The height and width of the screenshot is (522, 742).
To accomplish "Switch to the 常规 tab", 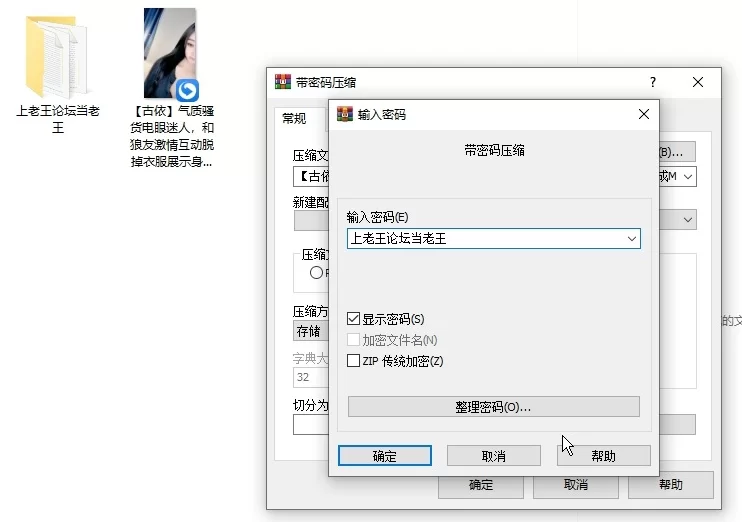I will pyautogui.click(x=294, y=118).
